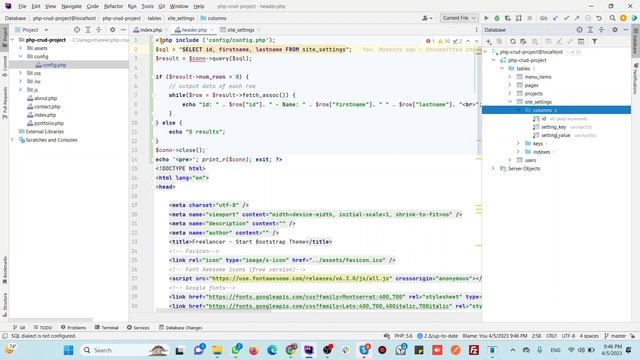The height and width of the screenshot is (360, 640).
Task: Select opened file in Project panel
Action: [77, 30]
